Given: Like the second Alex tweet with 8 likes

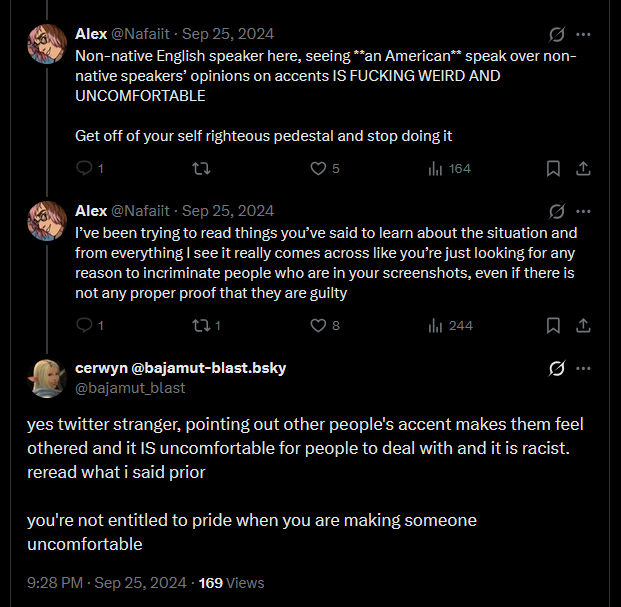Looking at the screenshot, I should pos(319,325).
